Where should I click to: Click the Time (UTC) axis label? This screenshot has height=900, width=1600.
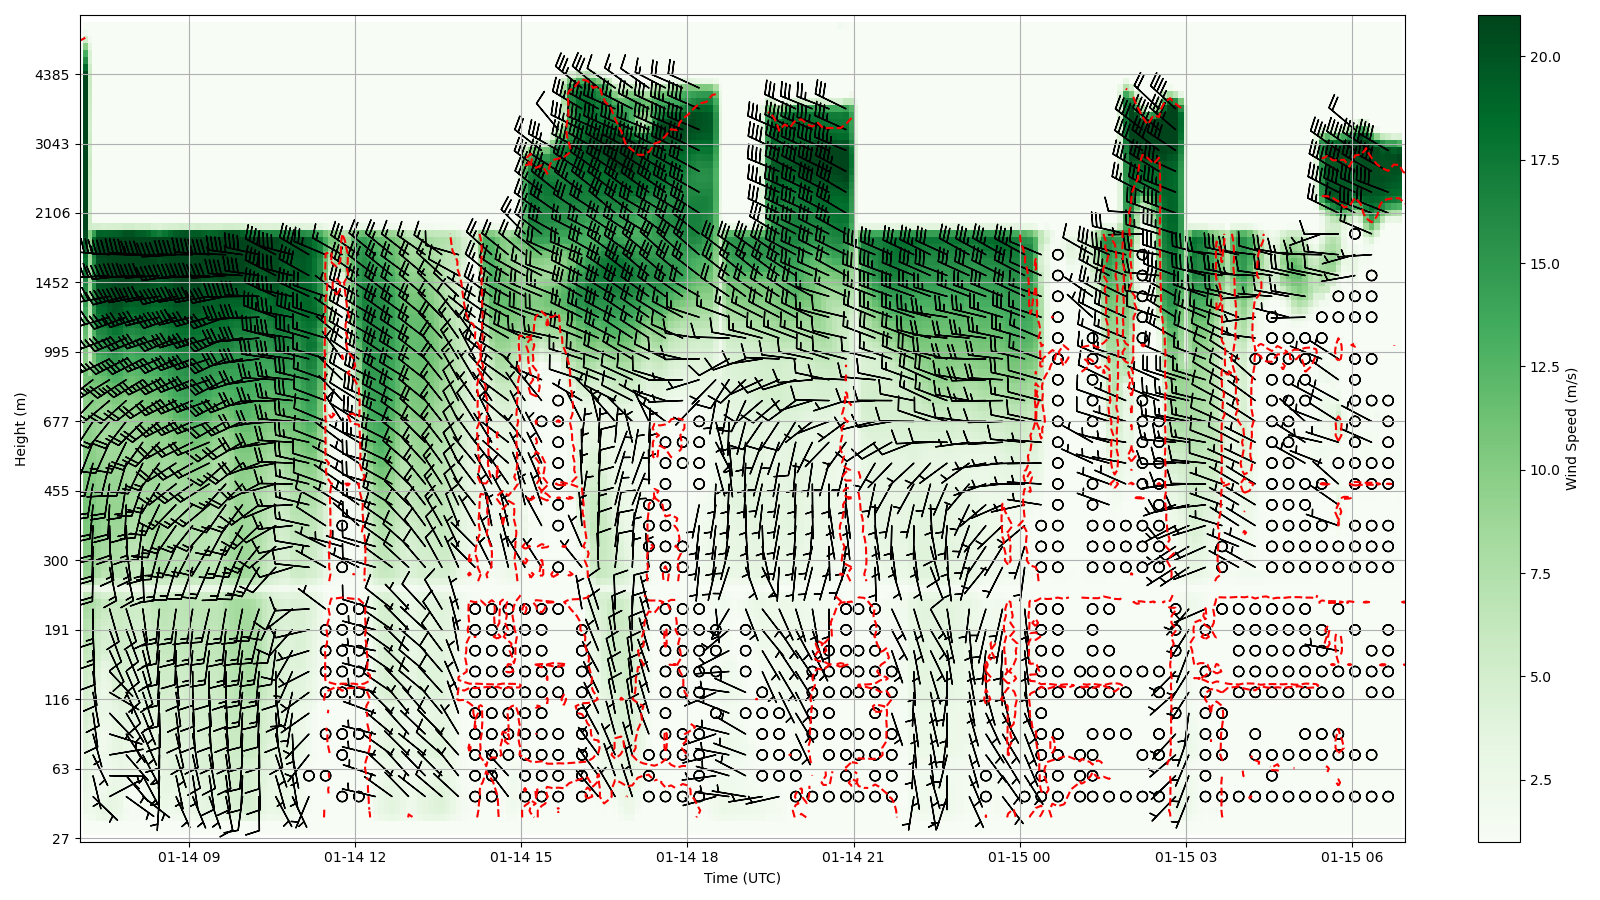pos(742,879)
